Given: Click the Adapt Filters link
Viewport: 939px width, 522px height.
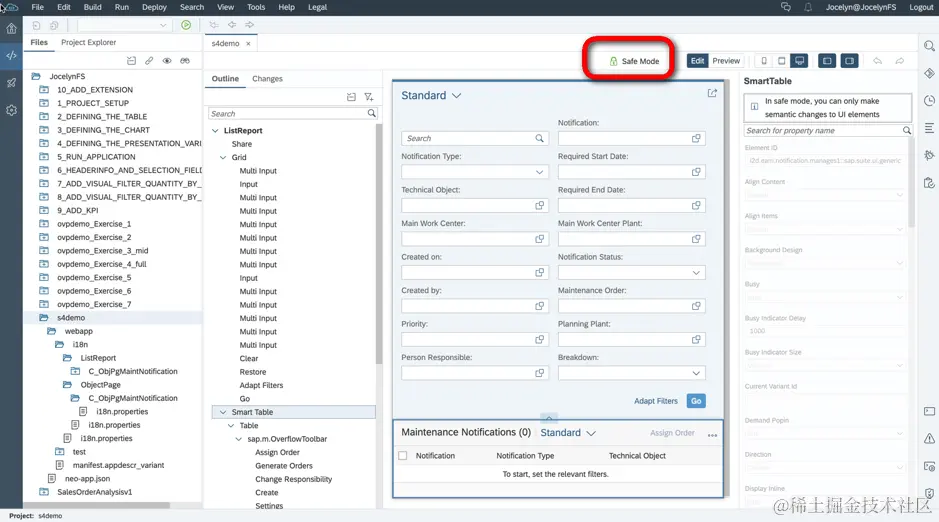Looking at the screenshot, I should (656, 401).
